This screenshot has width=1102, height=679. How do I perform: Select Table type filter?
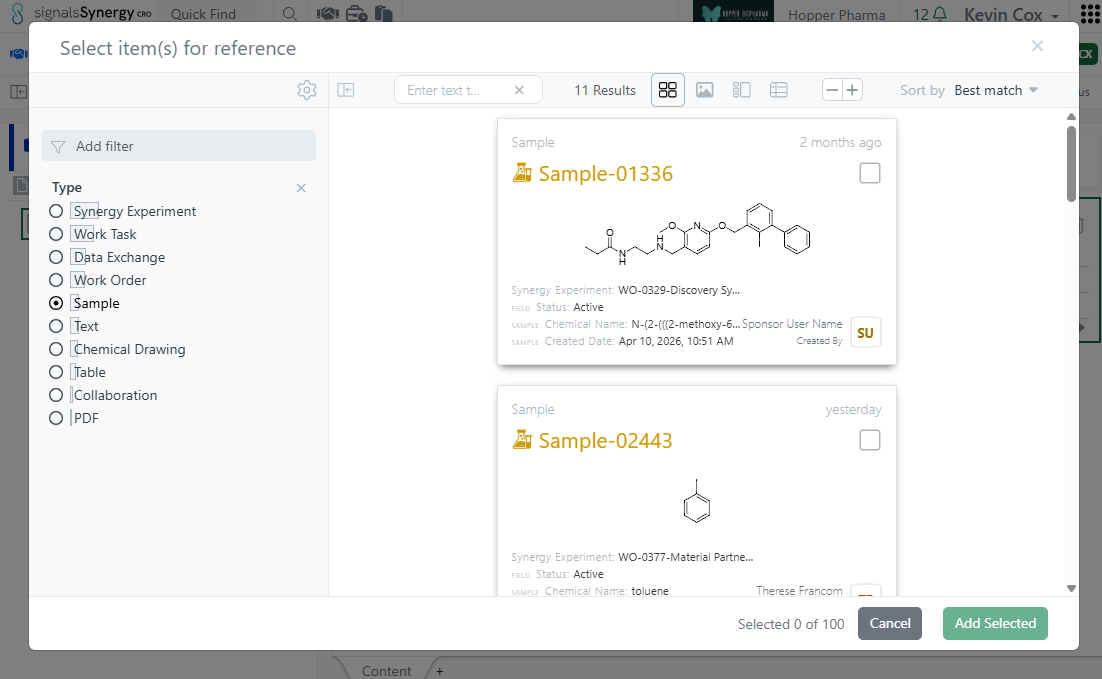click(x=56, y=372)
